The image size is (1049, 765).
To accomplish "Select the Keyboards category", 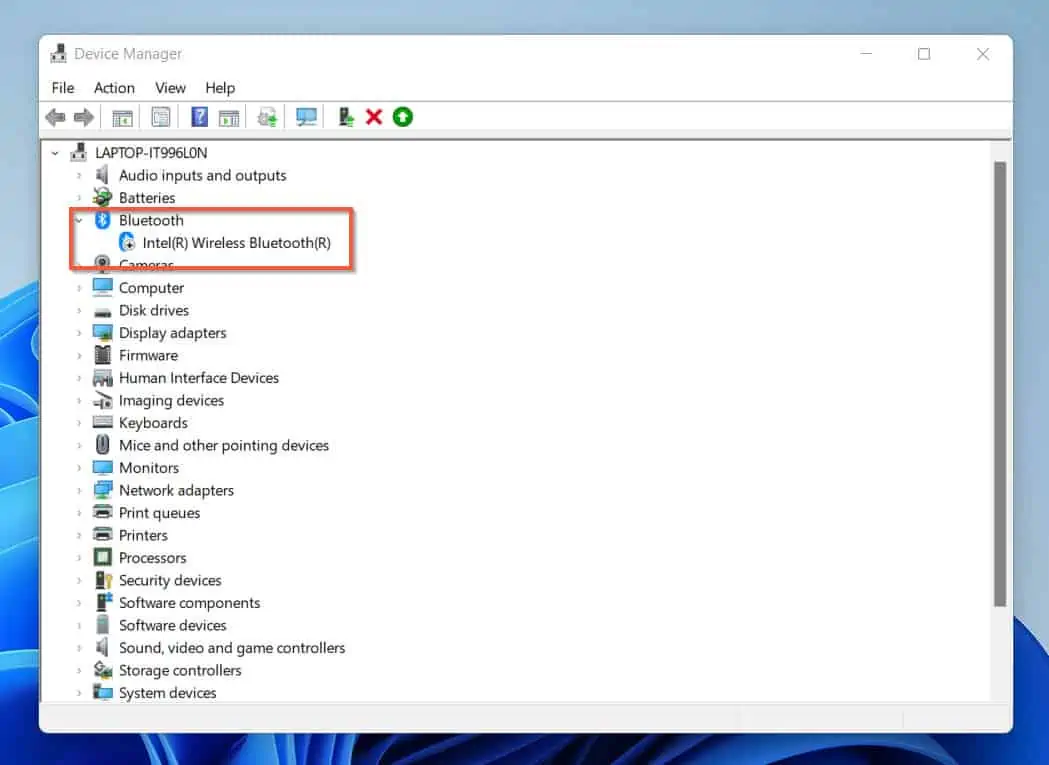I will click(x=153, y=423).
